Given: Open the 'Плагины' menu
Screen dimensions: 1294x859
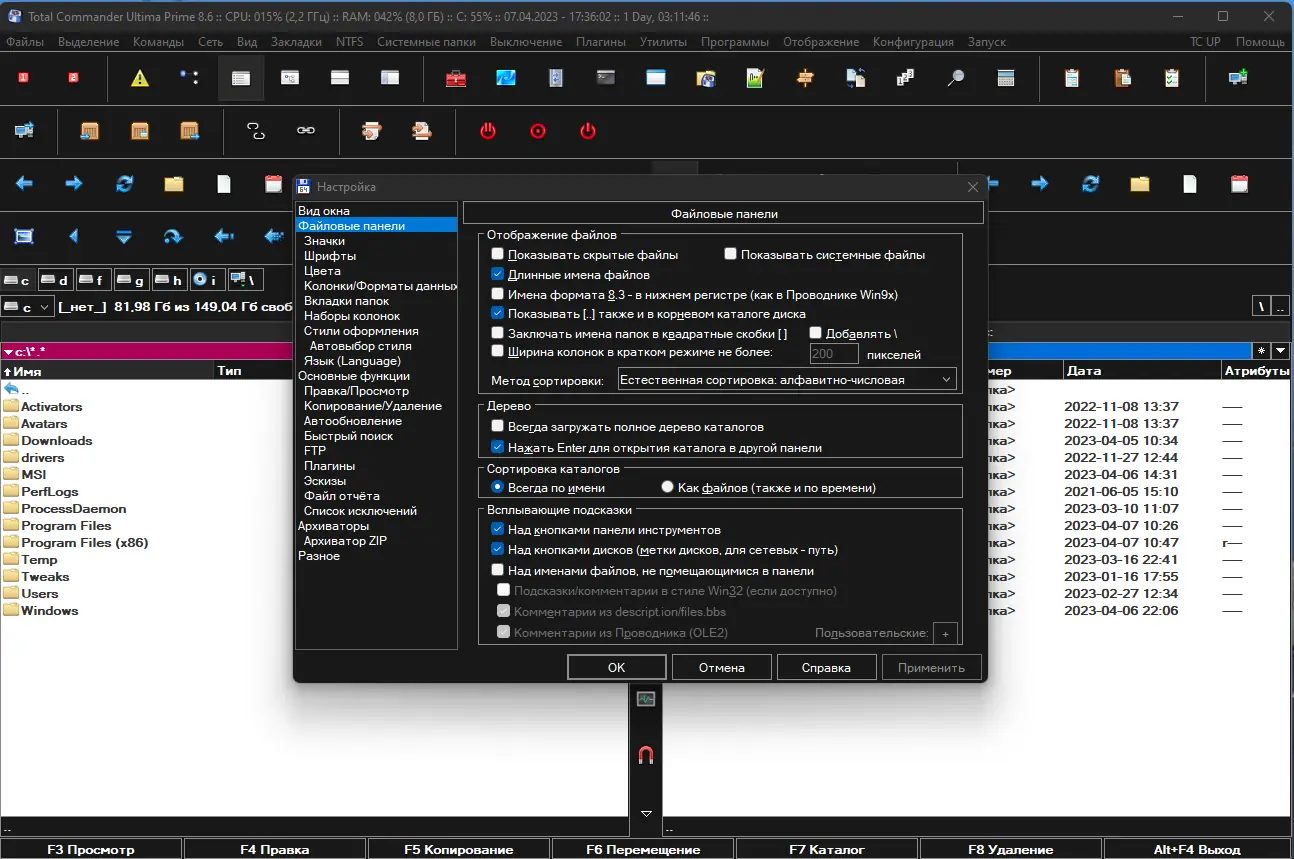Looking at the screenshot, I should [601, 42].
